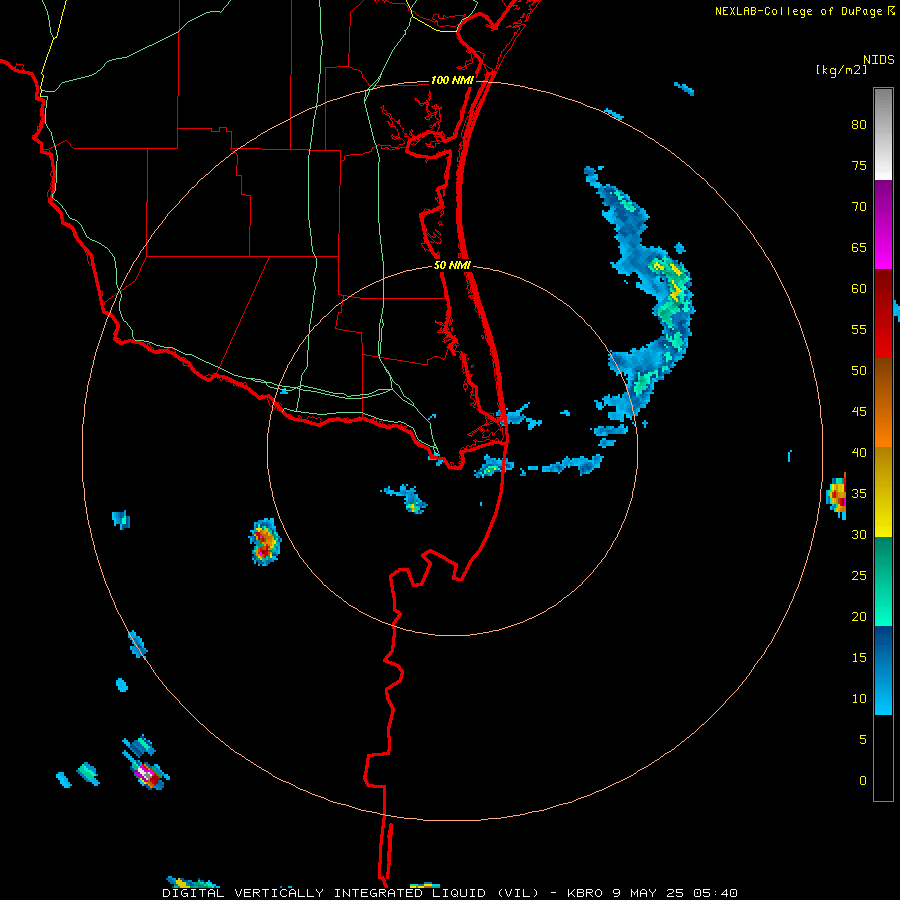The width and height of the screenshot is (900, 900).
Task: Click the 65 value on the color scale
Action: (x=859, y=247)
